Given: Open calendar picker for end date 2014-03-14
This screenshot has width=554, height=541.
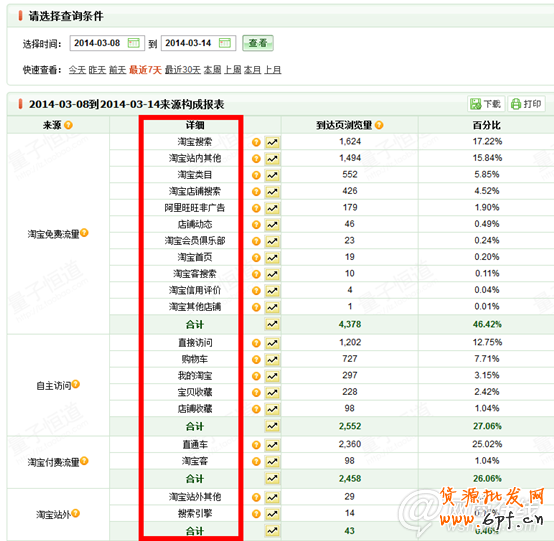Looking at the screenshot, I should (x=225, y=43).
